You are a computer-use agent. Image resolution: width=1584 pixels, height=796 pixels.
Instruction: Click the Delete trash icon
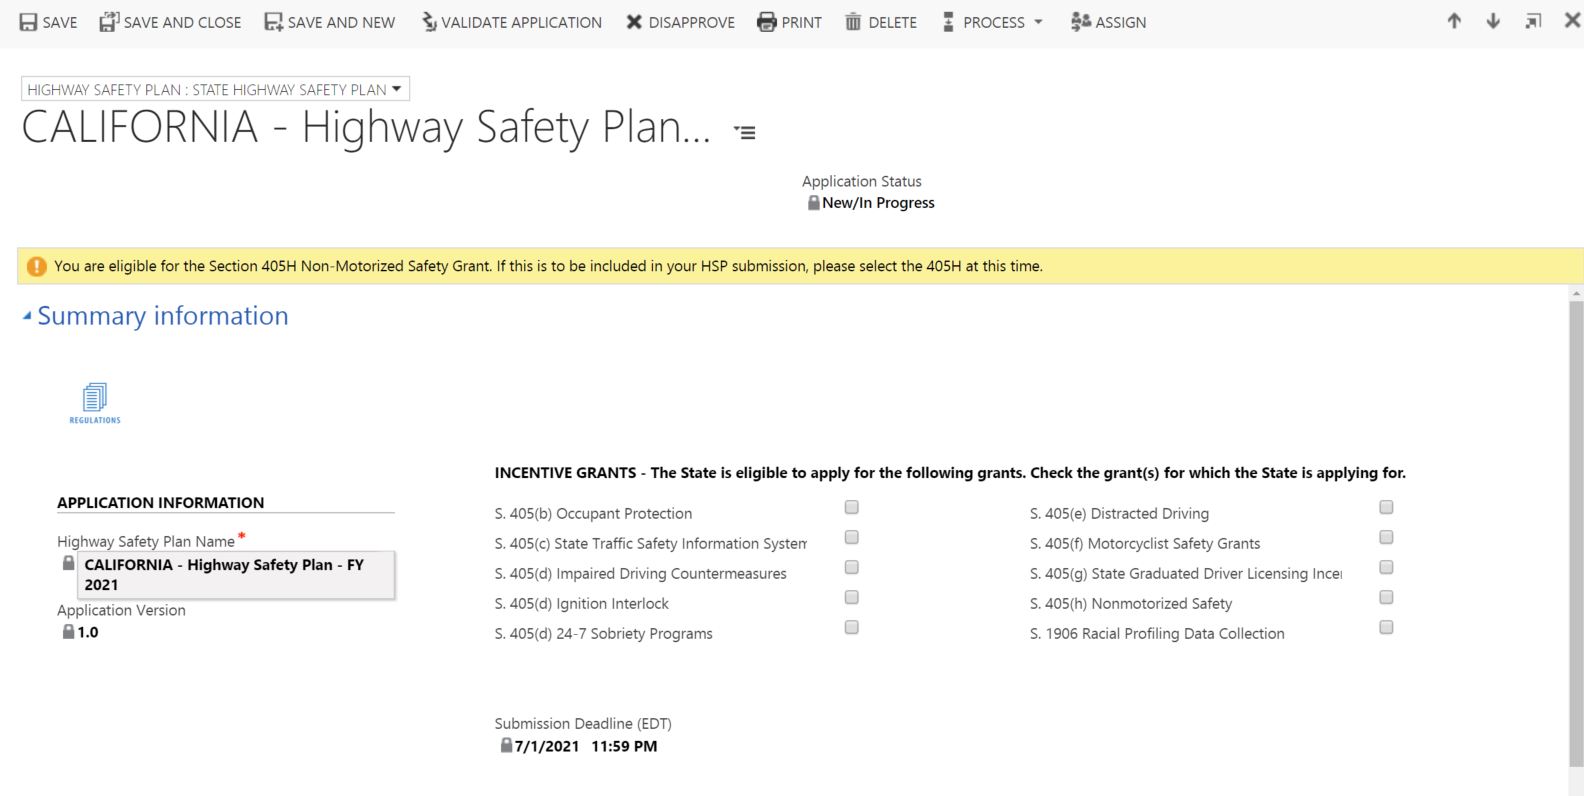tap(853, 22)
